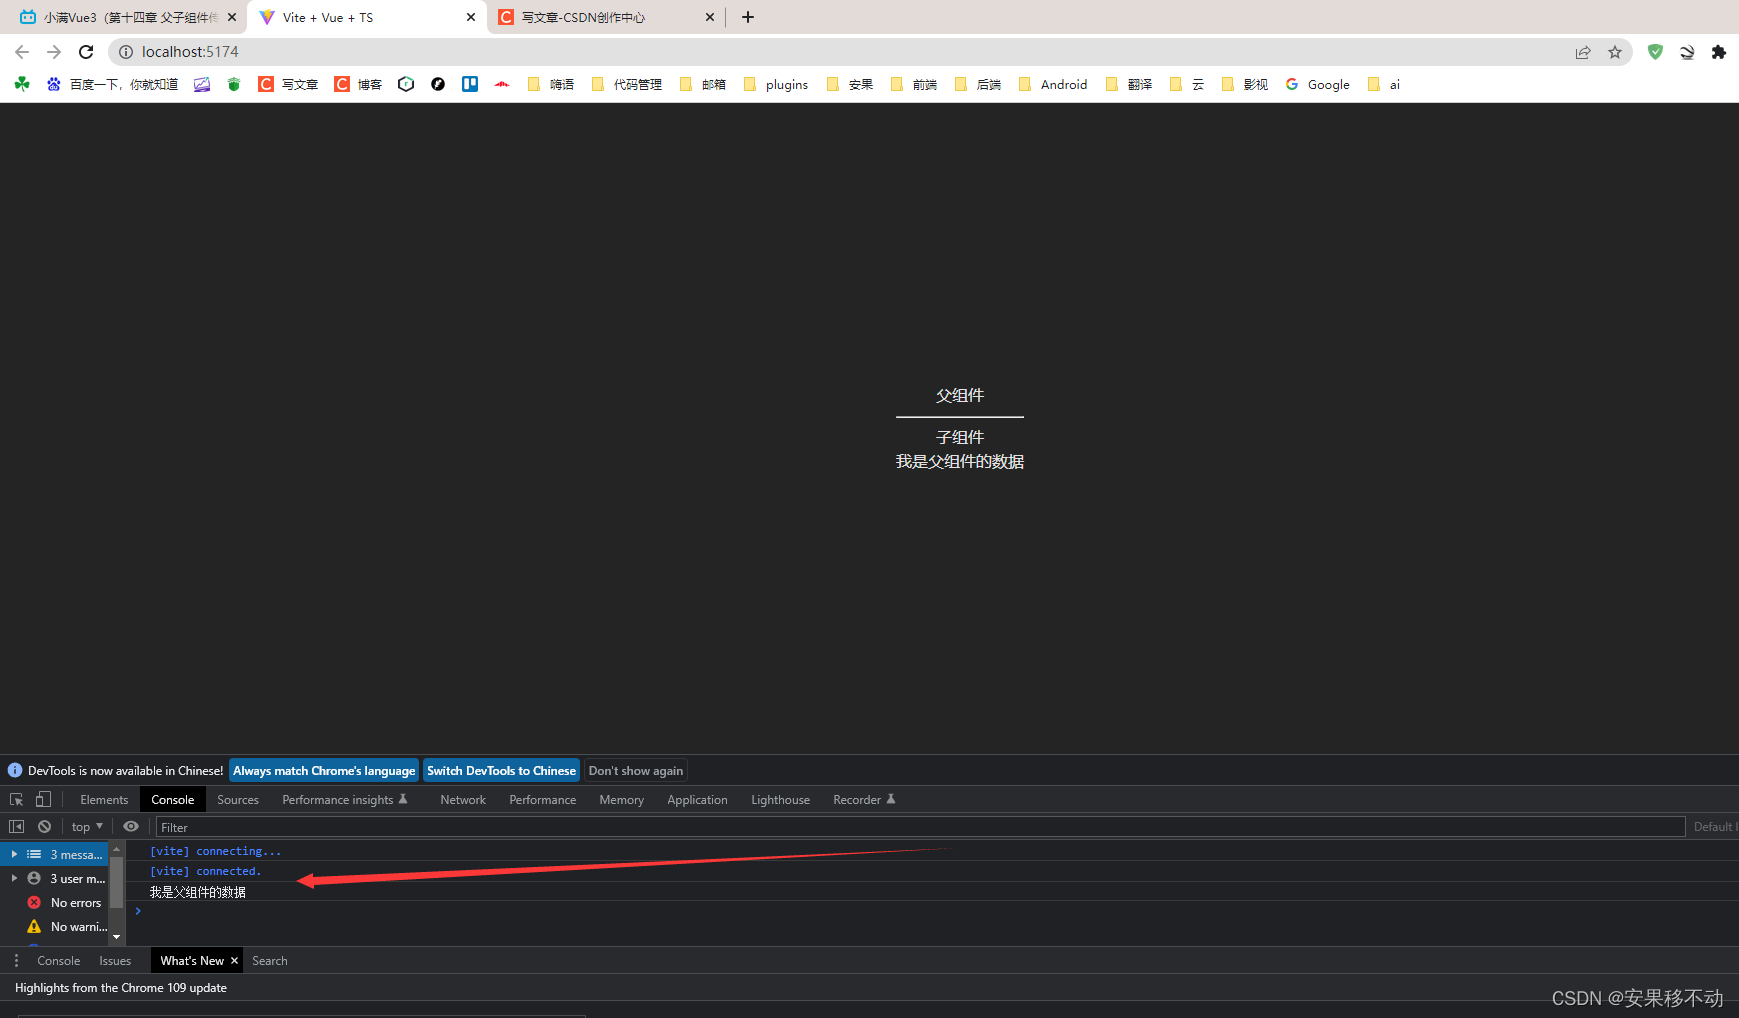Hide the console sidebar panel

[x=14, y=826]
